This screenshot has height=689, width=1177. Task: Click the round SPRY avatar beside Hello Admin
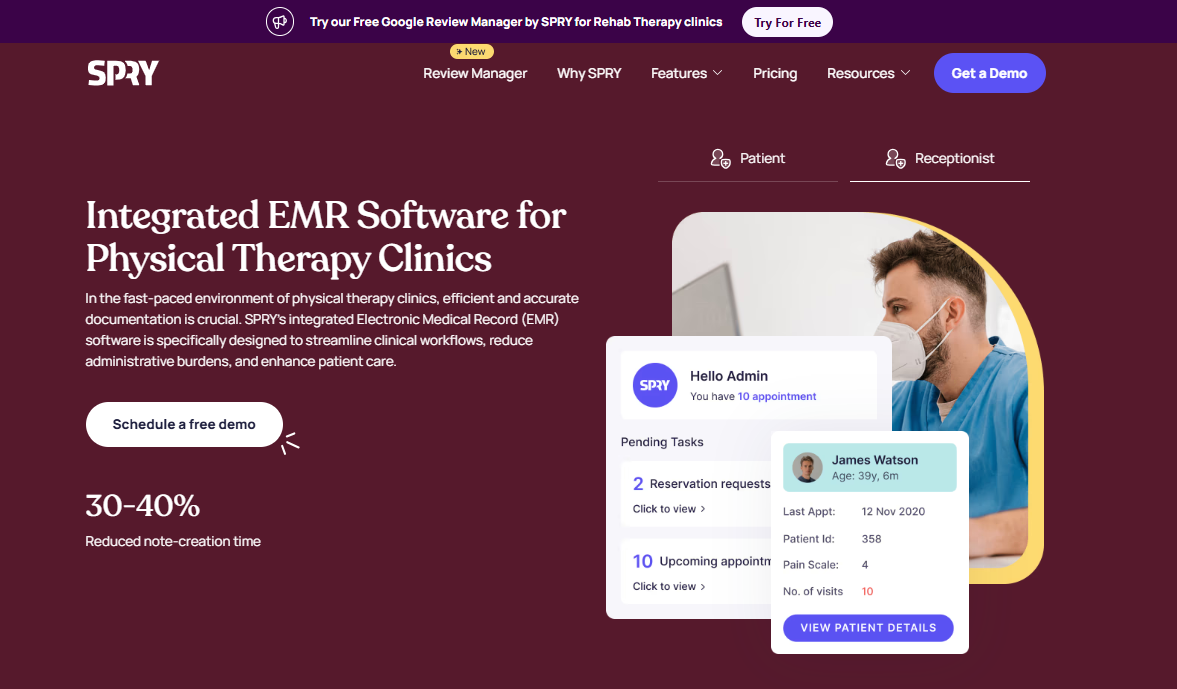click(x=655, y=385)
